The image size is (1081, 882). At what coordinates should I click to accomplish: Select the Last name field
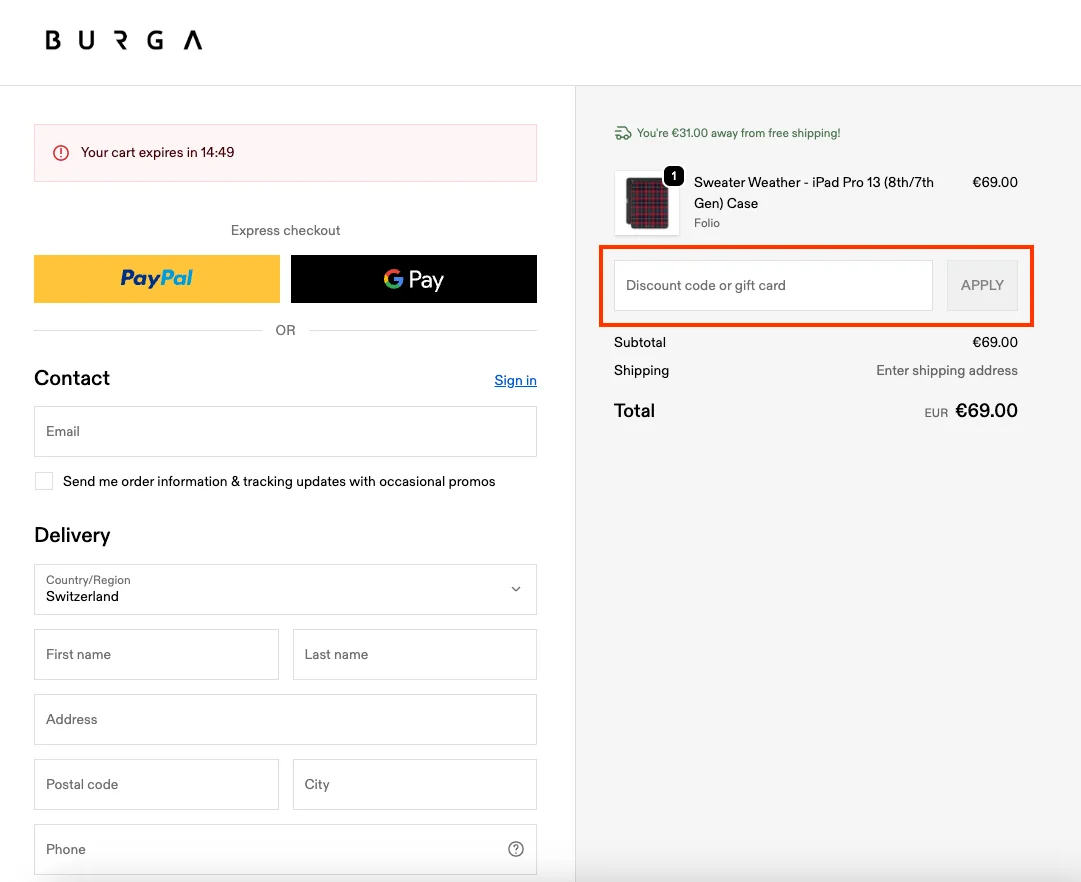[x=414, y=654]
